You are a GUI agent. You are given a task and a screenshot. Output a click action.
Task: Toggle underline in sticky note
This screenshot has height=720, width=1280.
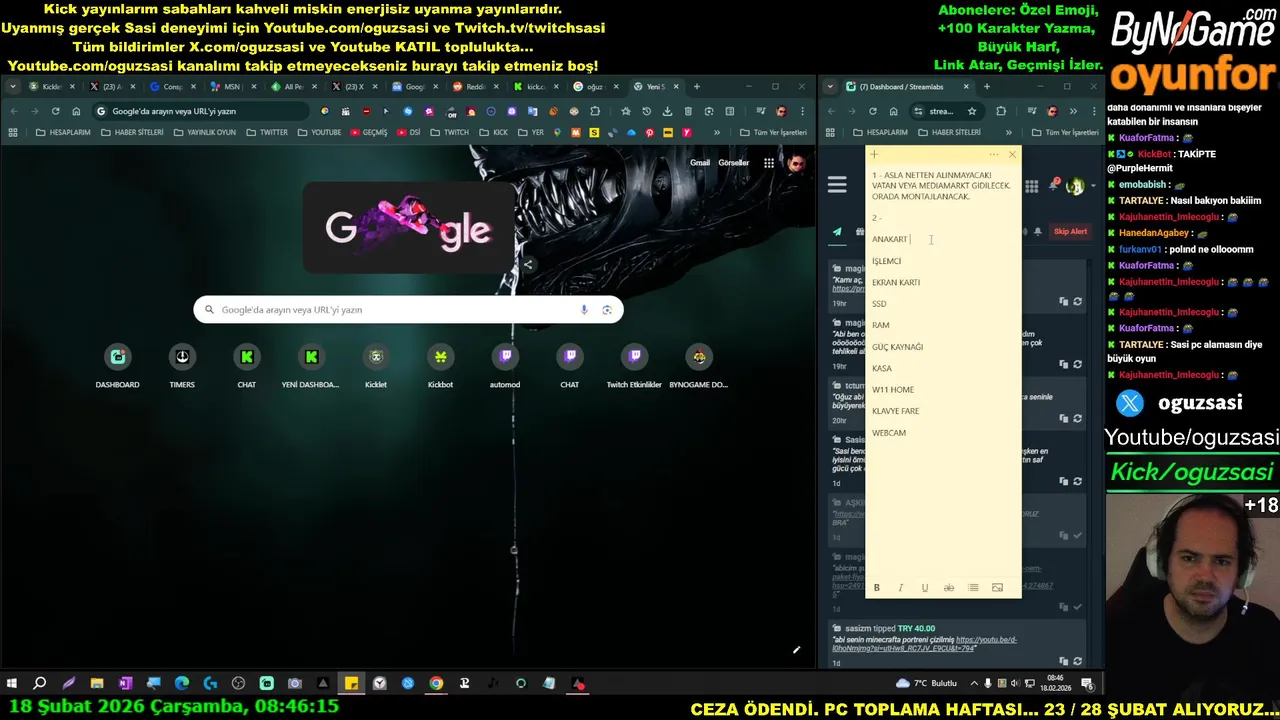click(x=925, y=588)
